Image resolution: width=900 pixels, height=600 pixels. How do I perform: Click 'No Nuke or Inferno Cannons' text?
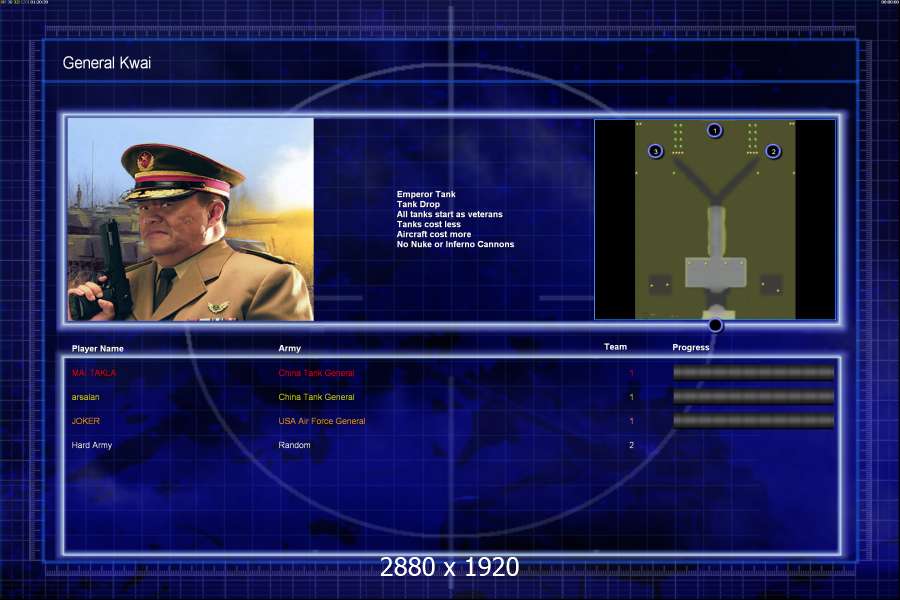coord(455,244)
